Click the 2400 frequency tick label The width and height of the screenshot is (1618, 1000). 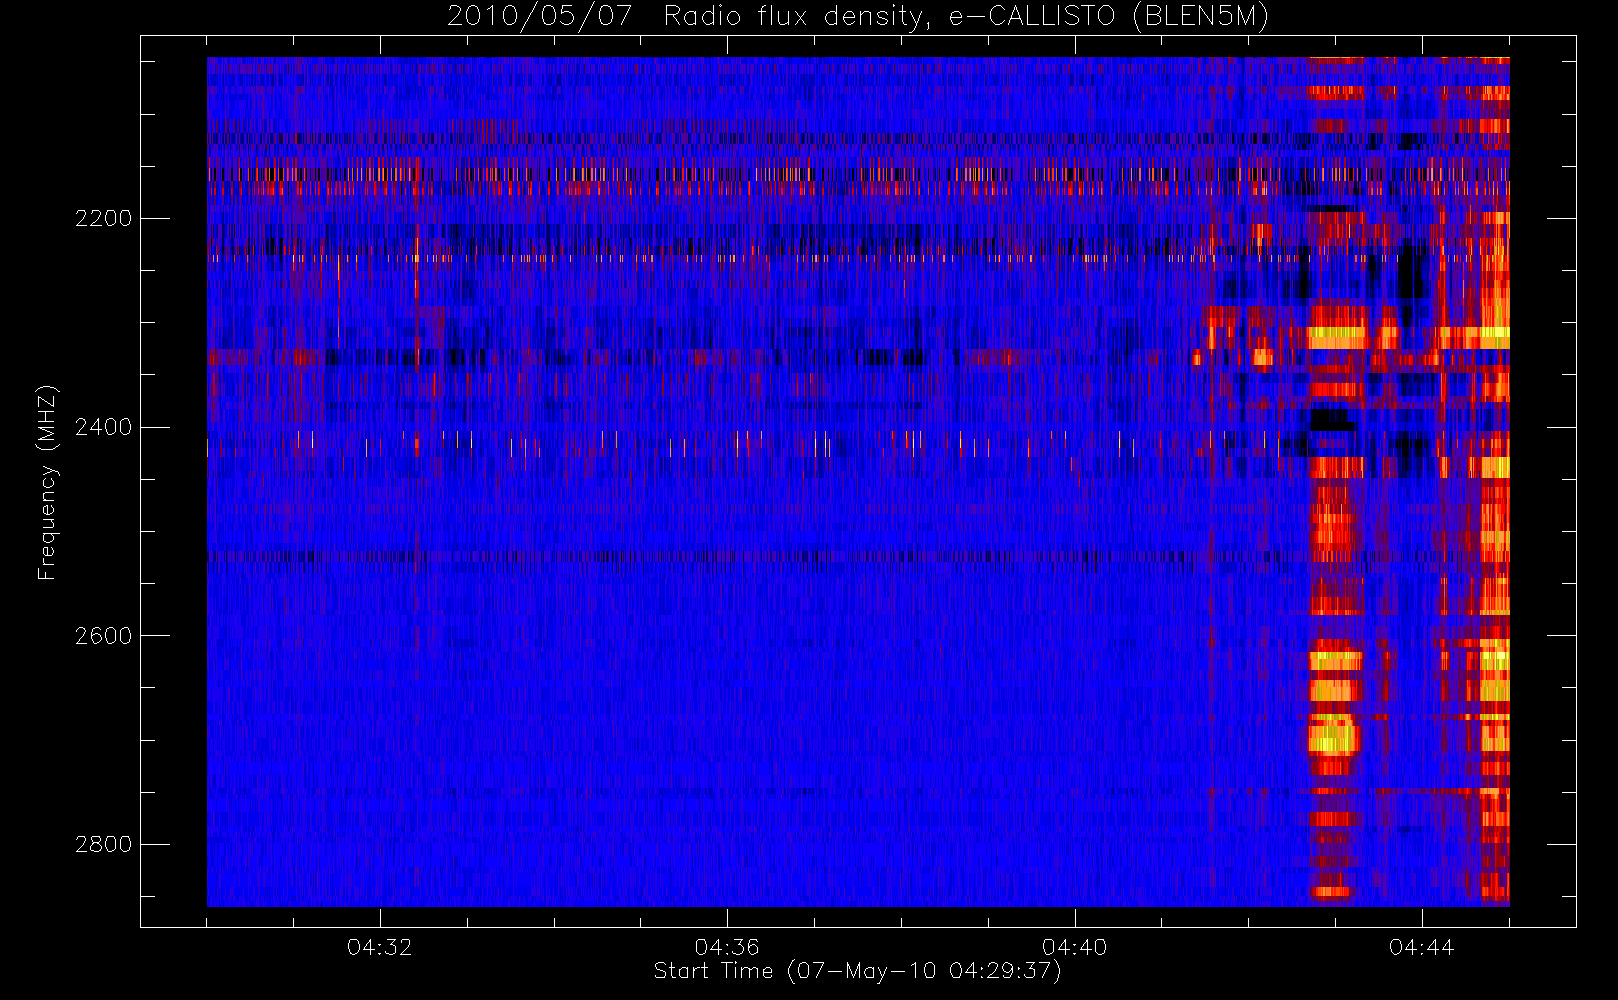pyautogui.click(x=103, y=427)
